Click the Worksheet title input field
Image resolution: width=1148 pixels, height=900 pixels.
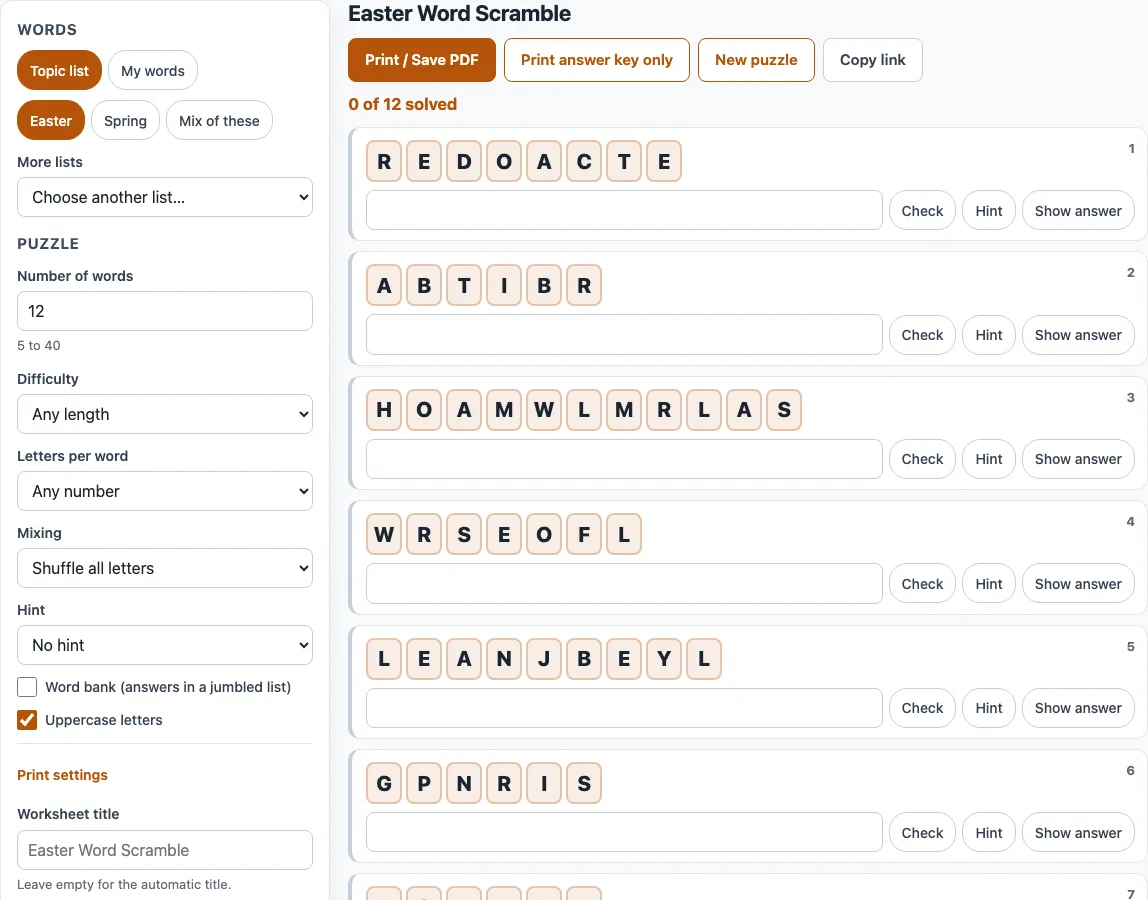coord(165,849)
